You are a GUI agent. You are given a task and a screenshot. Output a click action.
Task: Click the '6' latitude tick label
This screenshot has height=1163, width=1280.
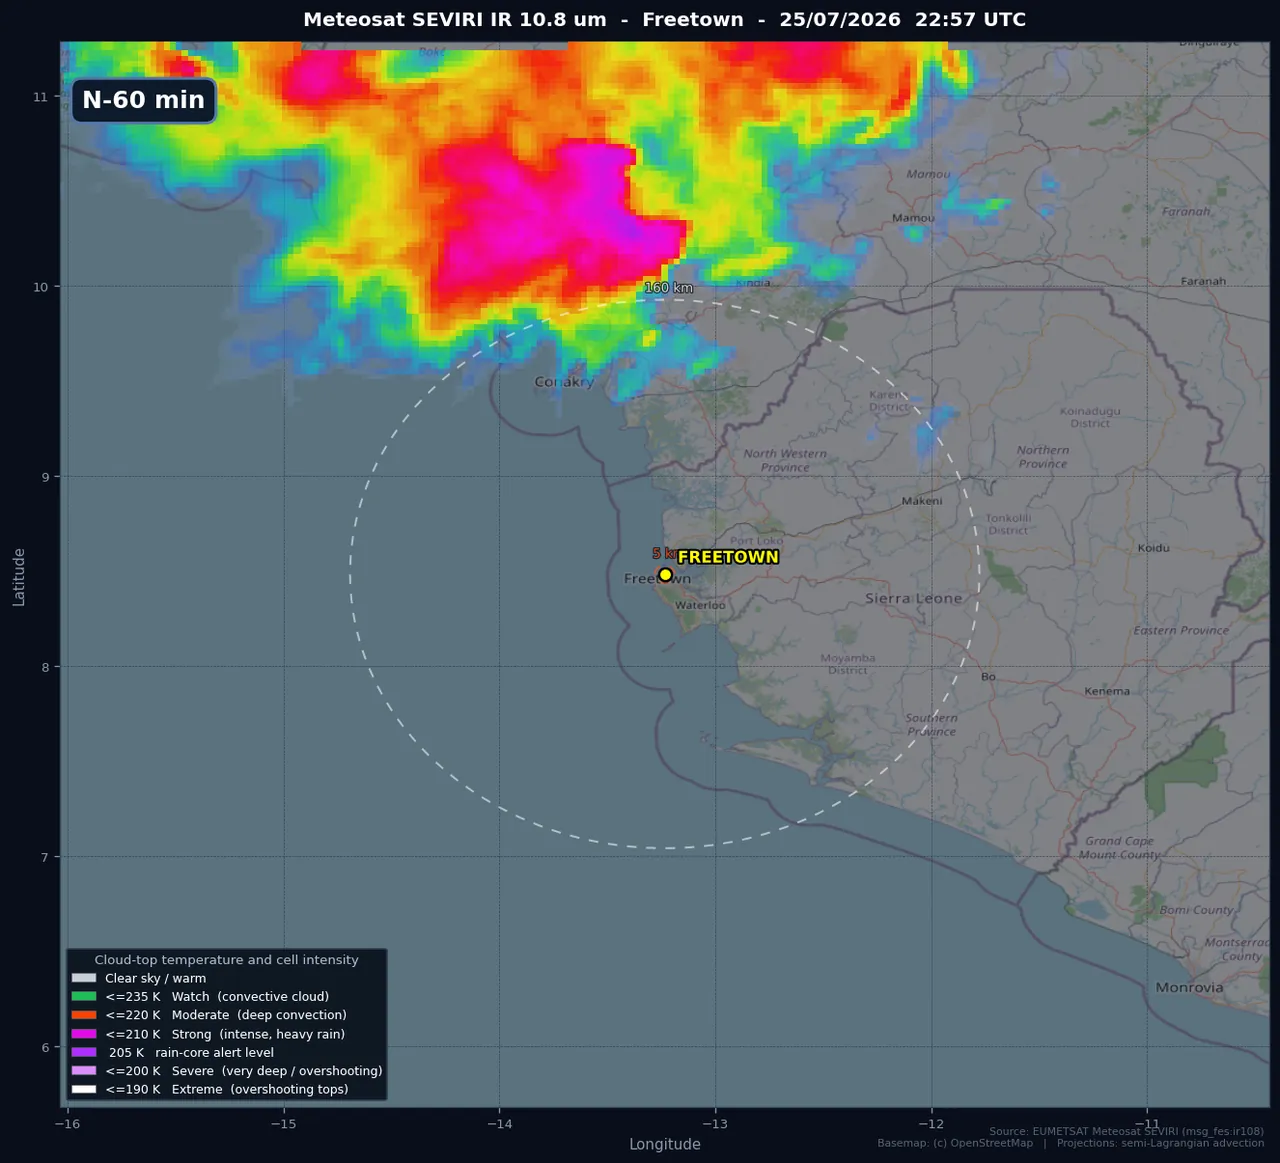(x=44, y=1048)
